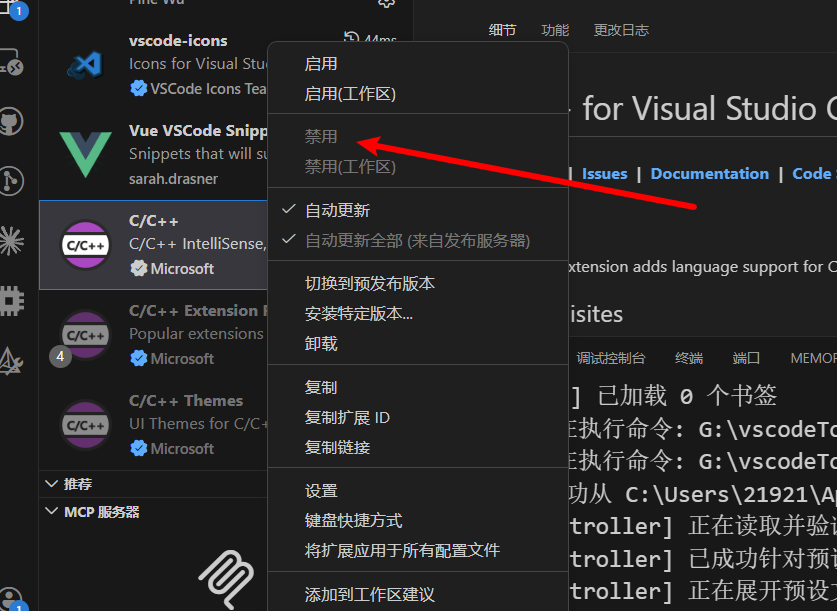Open the Accounts icon at the bottom of the activity bar

click(x=11, y=599)
